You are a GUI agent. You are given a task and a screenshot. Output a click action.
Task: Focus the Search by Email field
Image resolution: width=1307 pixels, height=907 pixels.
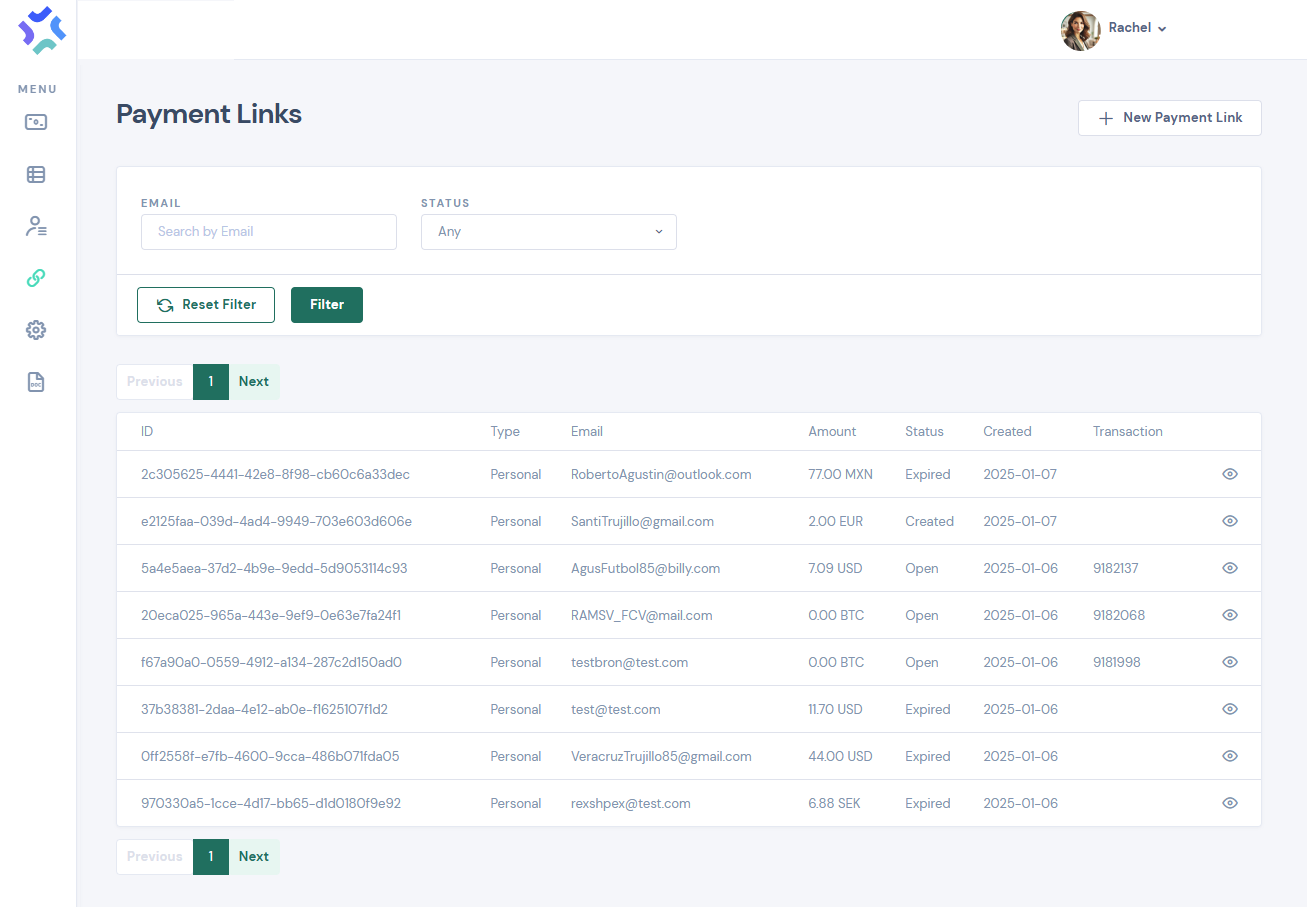point(268,232)
